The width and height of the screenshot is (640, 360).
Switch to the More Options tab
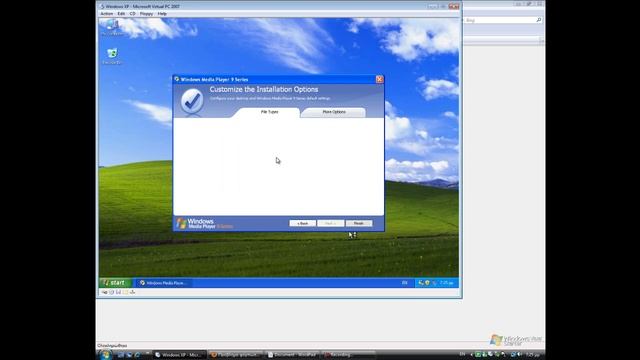coord(334,112)
